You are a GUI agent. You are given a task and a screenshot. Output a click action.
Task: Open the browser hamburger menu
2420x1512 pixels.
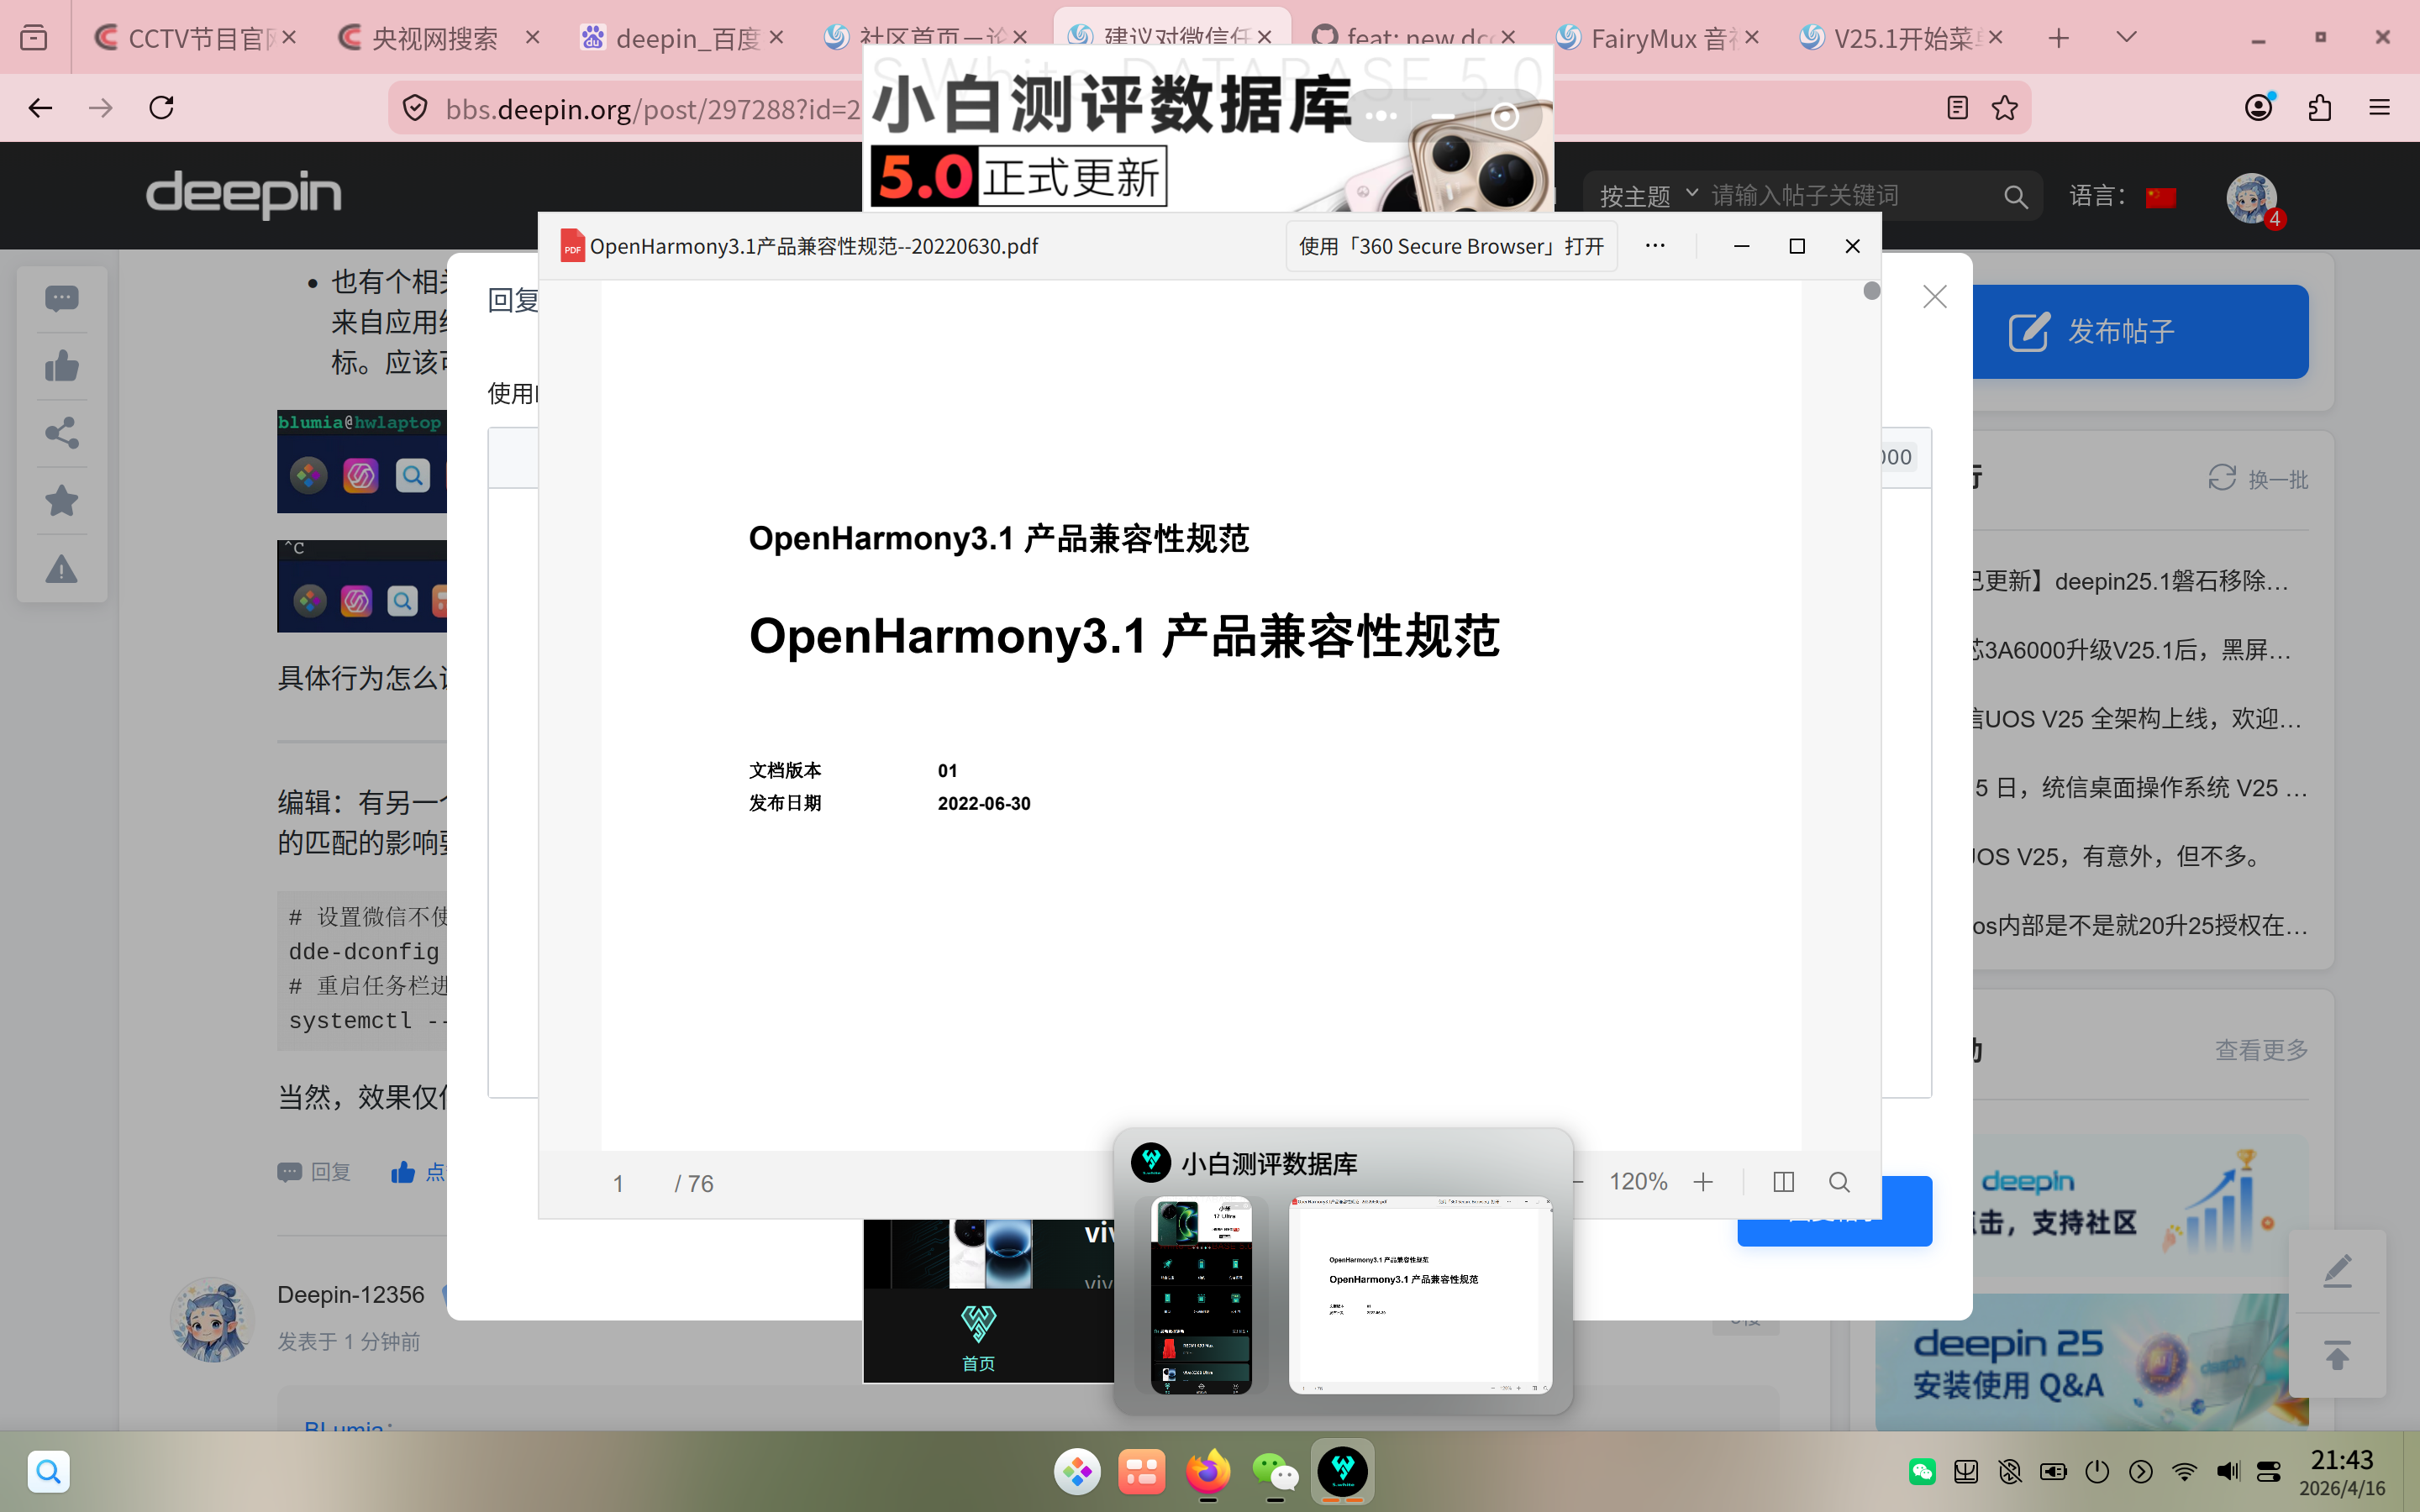click(2381, 107)
